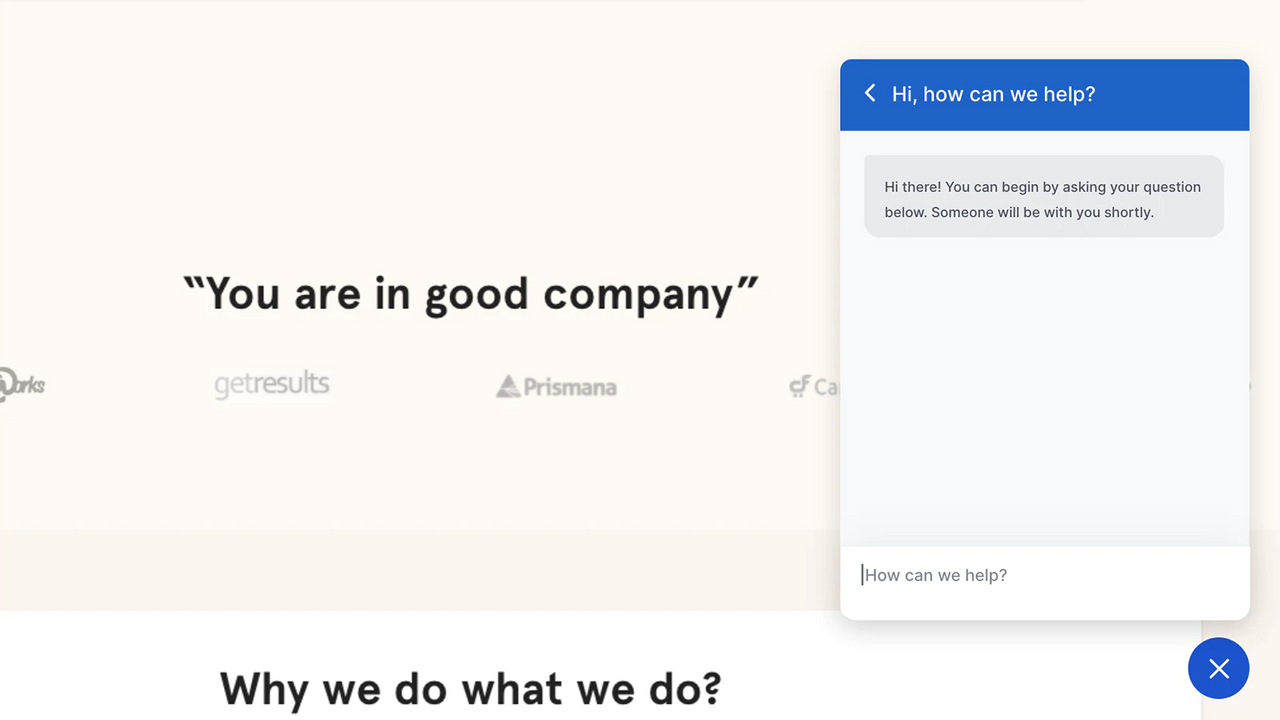
Task: Click the chat header bar
Action: (1044, 94)
